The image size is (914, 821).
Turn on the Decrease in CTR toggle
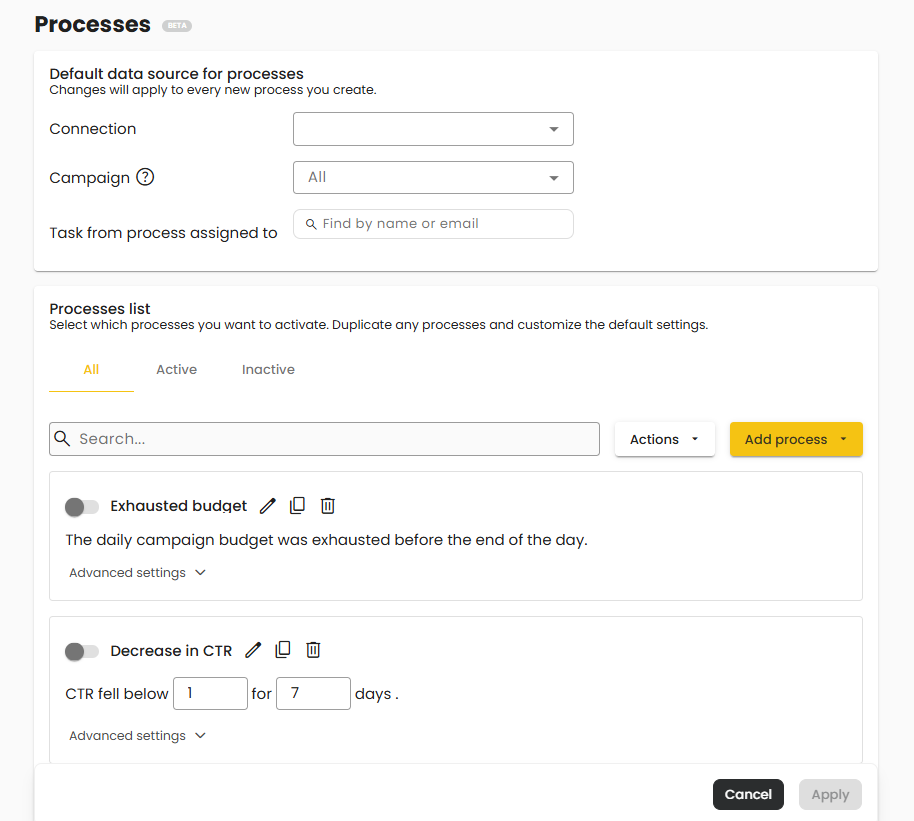82,652
